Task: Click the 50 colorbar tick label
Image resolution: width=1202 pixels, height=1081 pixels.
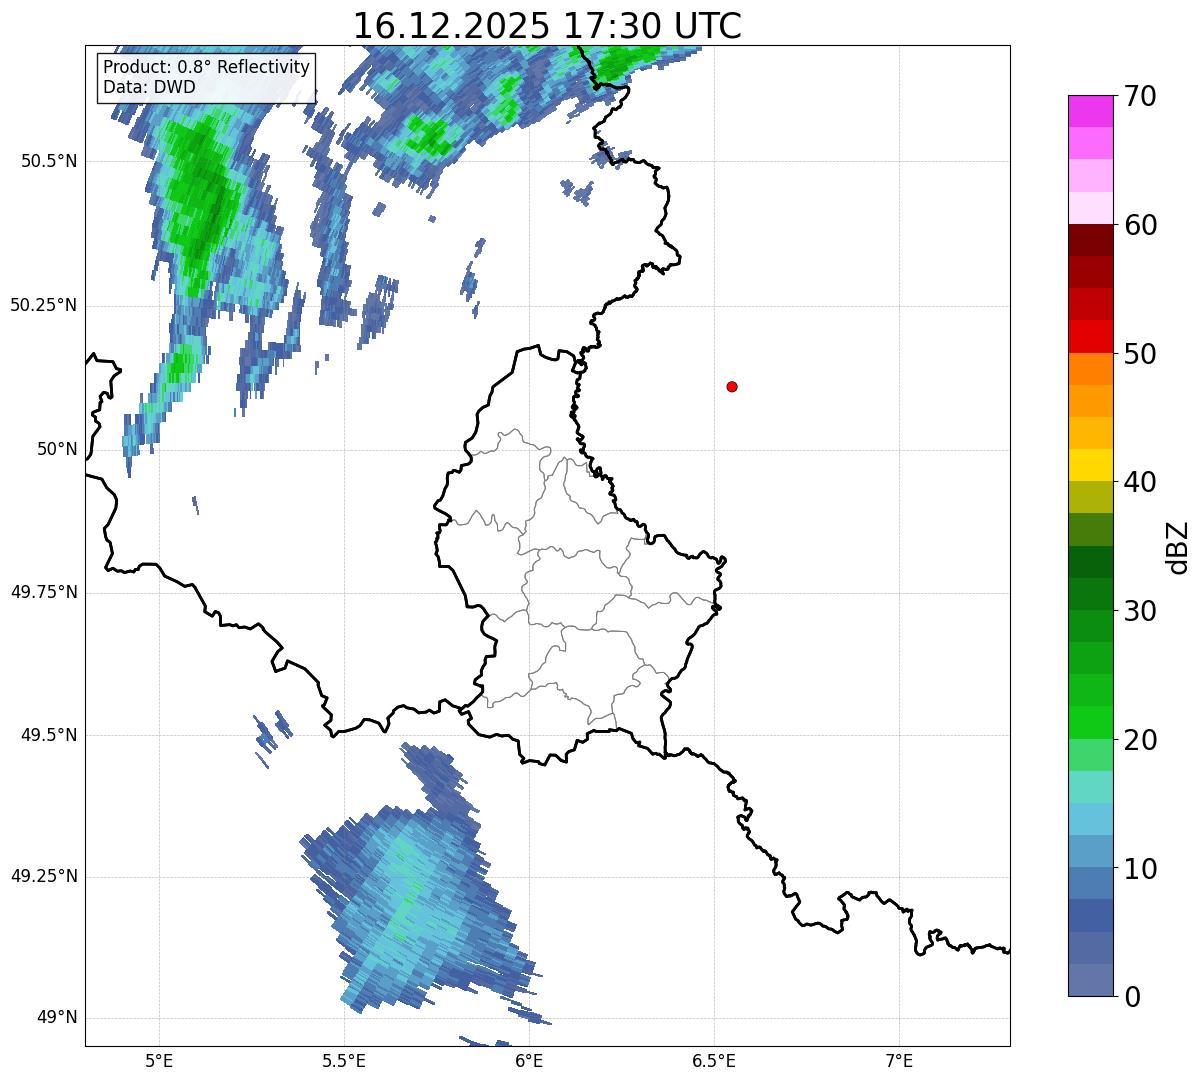Action: [x=1140, y=354]
